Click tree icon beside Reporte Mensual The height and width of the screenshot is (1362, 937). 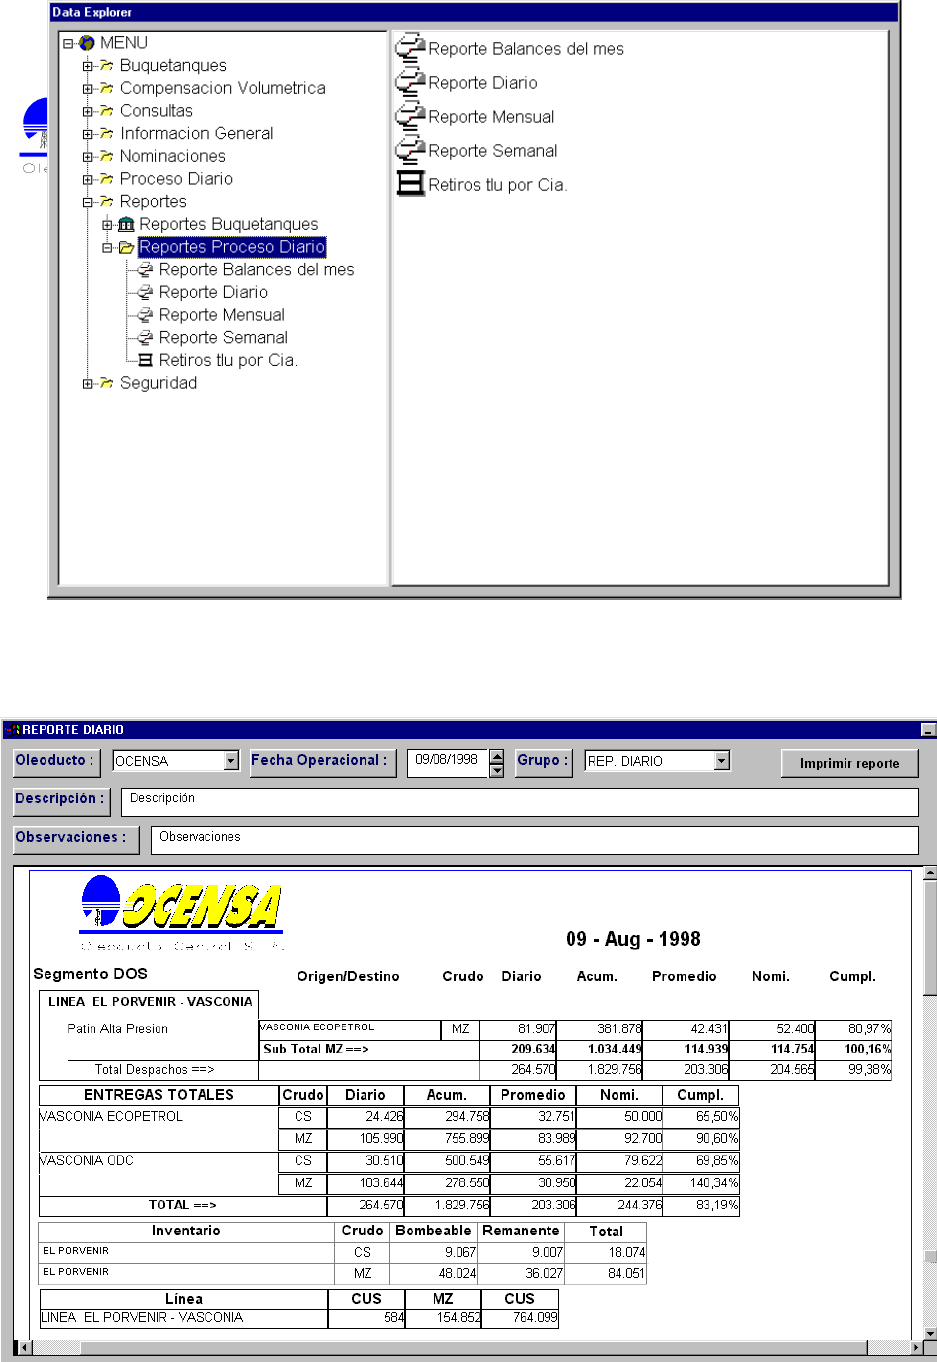(x=145, y=315)
